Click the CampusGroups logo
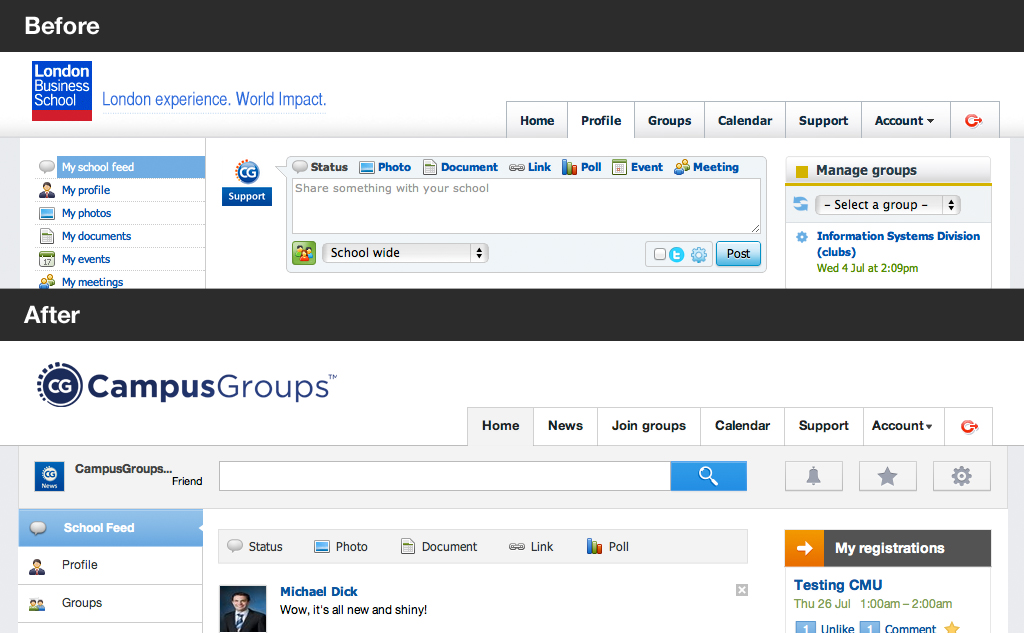This screenshot has height=633, width=1024. (187, 385)
